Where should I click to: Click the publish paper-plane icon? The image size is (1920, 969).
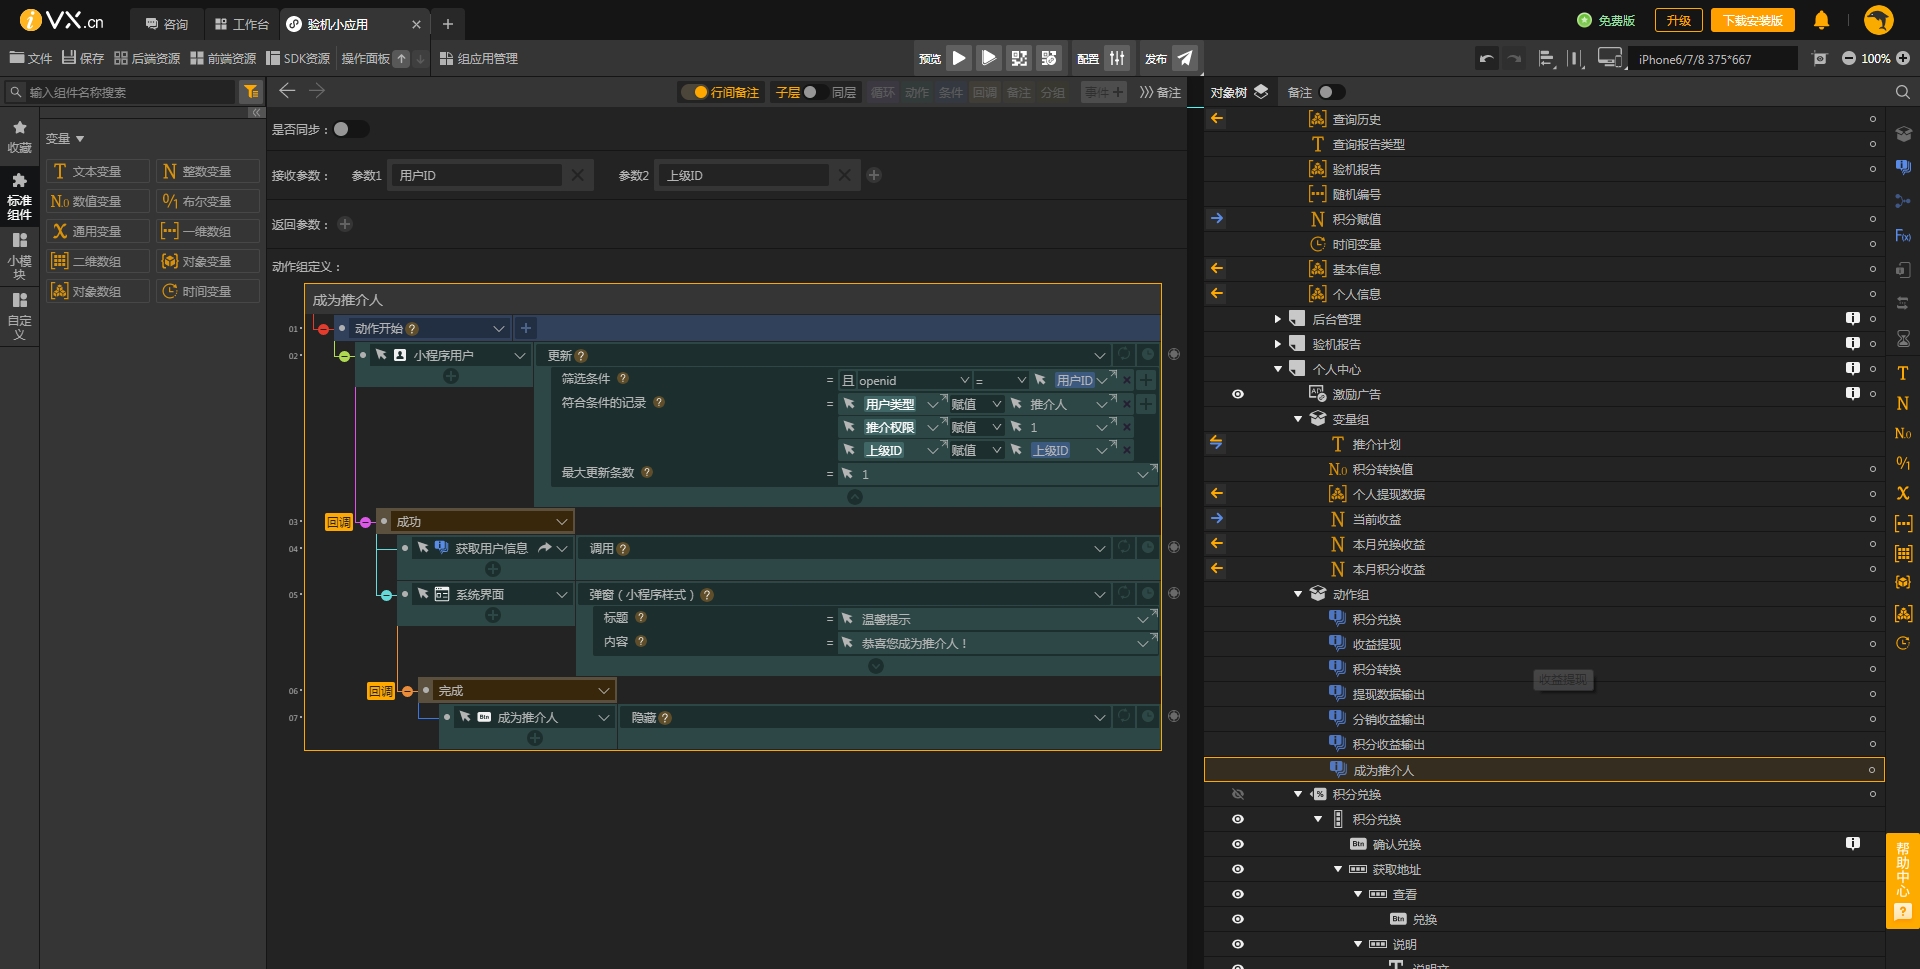pos(1185,58)
